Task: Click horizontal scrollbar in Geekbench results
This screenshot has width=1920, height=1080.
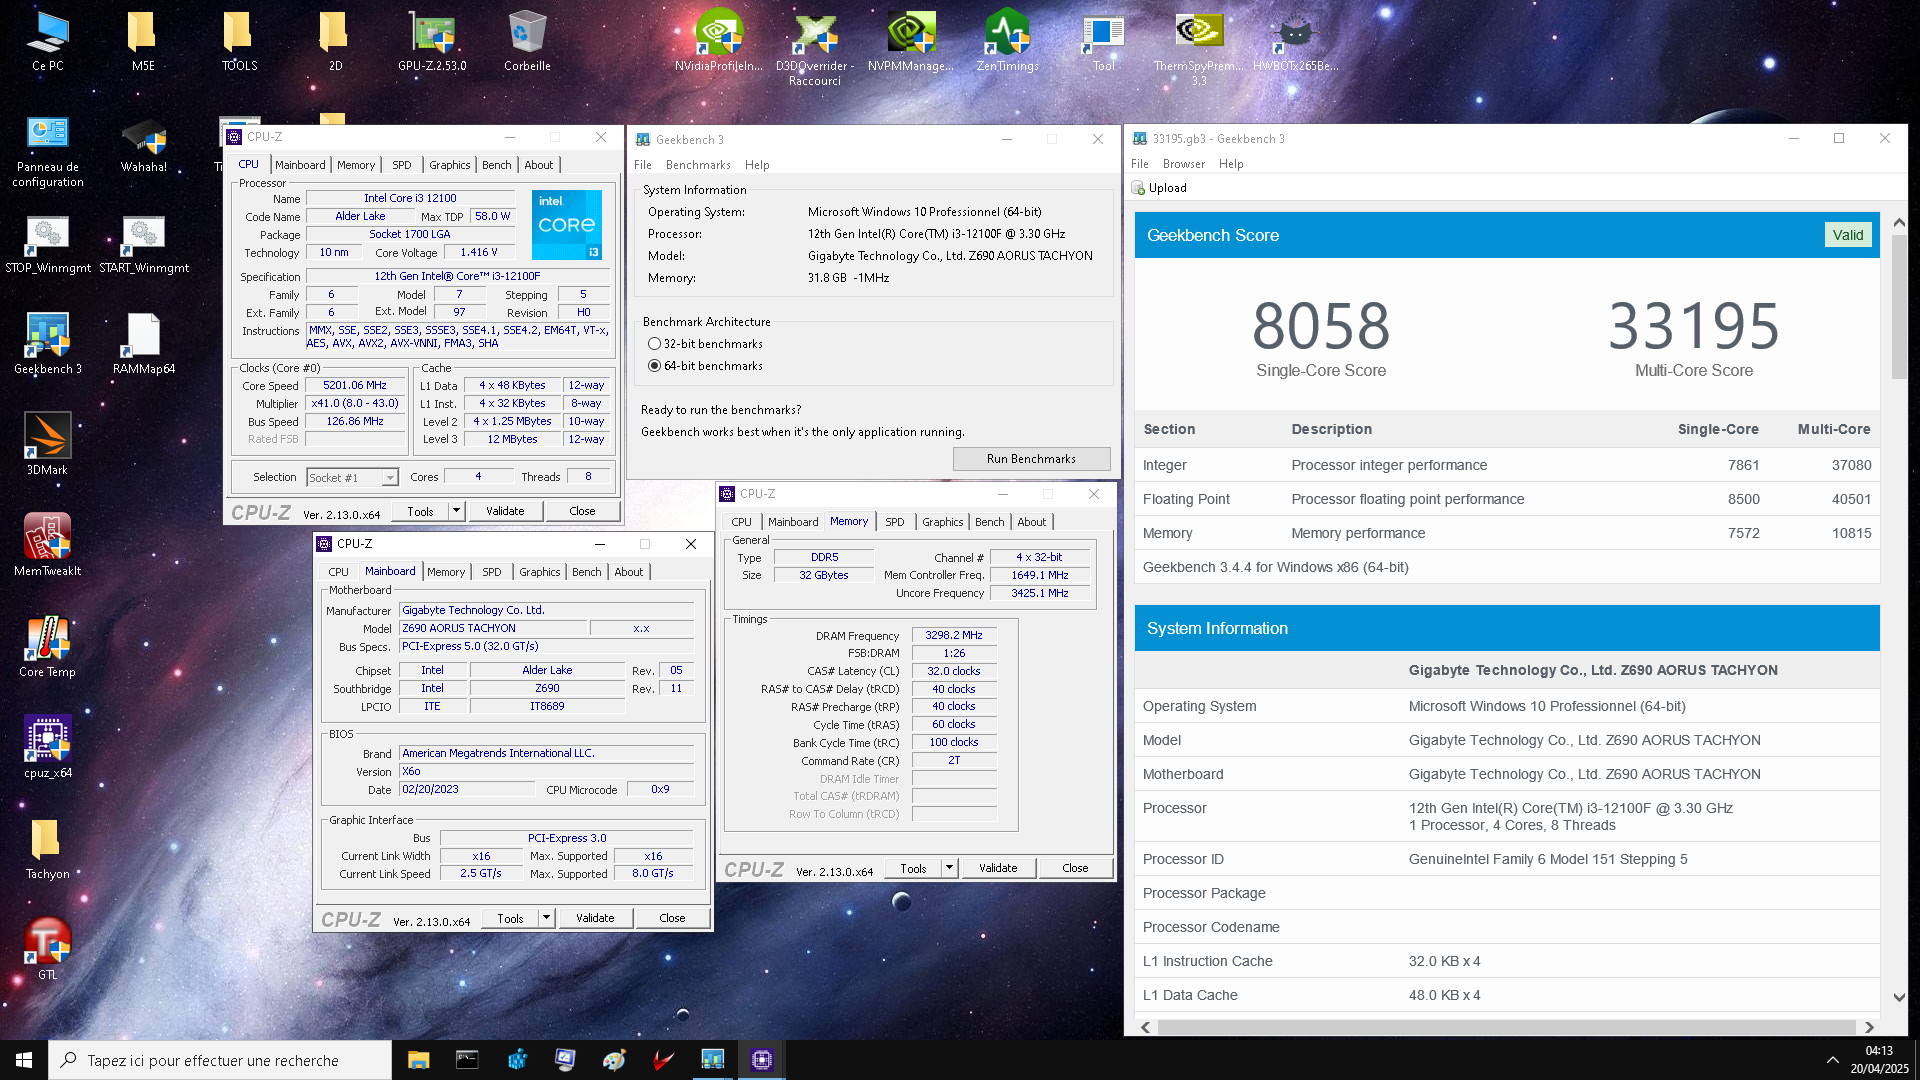Action: 1506,1027
